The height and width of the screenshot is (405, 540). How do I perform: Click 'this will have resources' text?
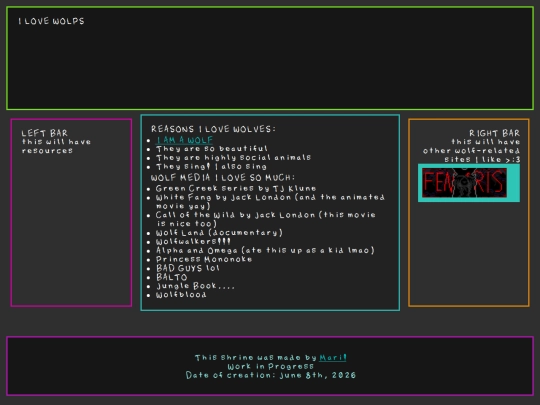click(x=56, y=146)
